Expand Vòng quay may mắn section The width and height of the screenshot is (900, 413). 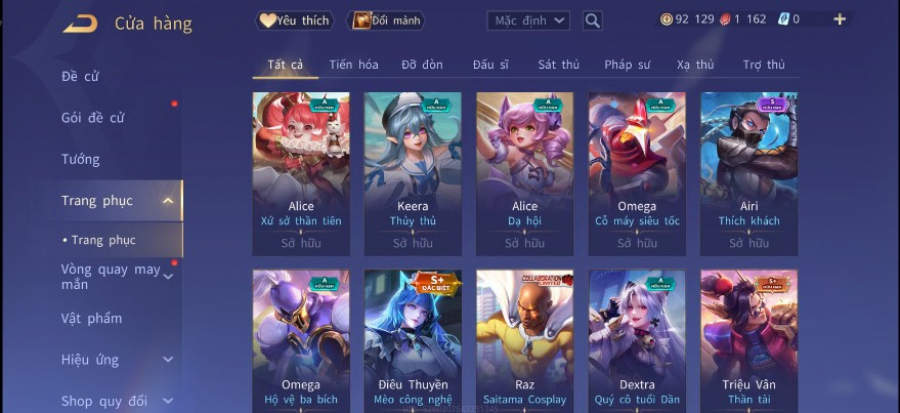point(168,276)
